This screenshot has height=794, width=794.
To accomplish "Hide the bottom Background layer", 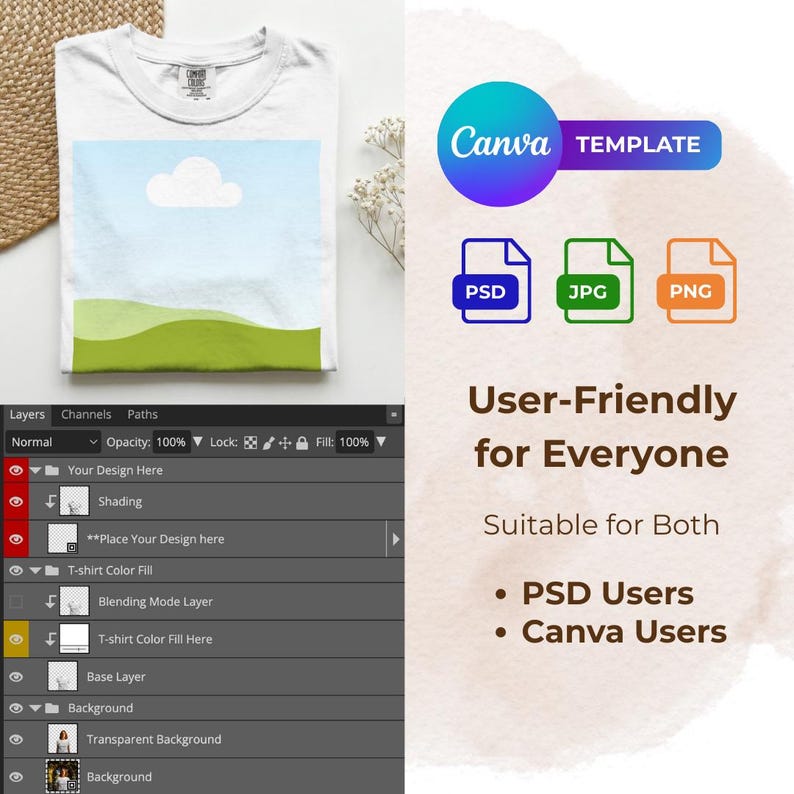I will pyautogui.click(x=16, y=776).
